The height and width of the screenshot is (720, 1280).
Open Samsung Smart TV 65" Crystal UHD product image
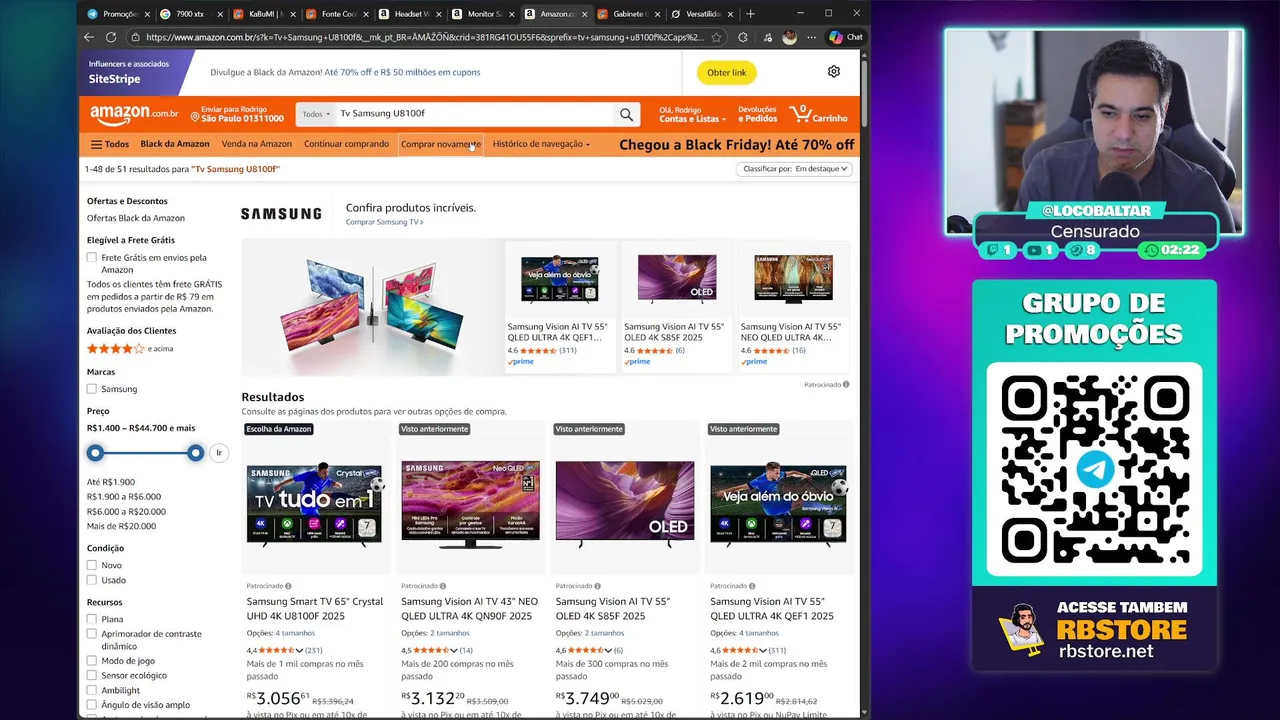(314, 503)
